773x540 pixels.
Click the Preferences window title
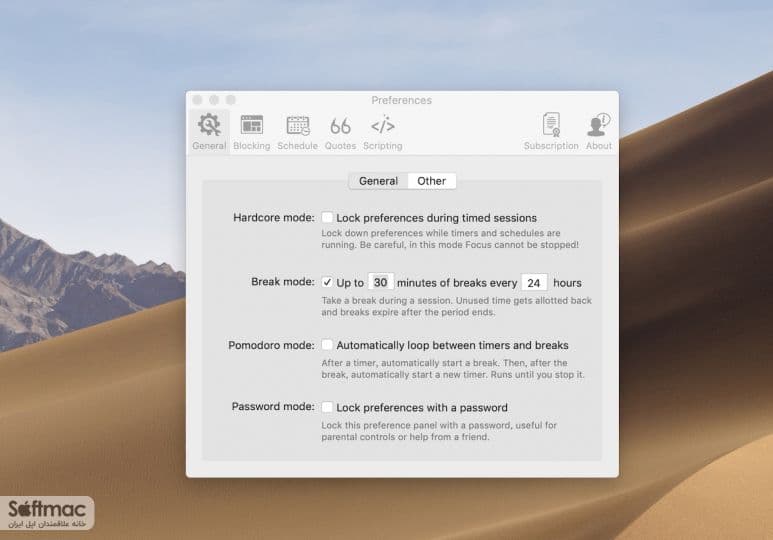(x=401, y=100)
